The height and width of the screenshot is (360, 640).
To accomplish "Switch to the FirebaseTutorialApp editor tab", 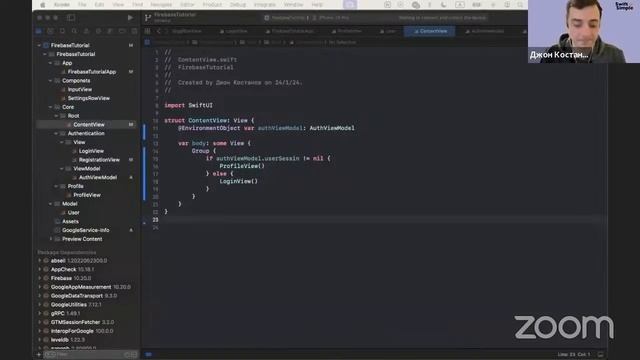I will [x=290, y=31].
